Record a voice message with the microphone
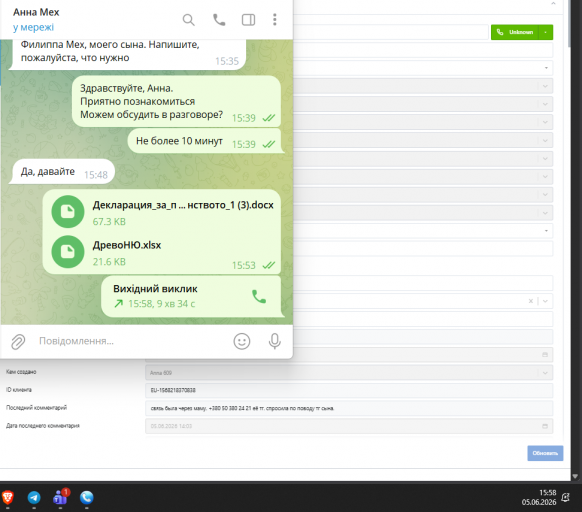 [x=275, y=341]
